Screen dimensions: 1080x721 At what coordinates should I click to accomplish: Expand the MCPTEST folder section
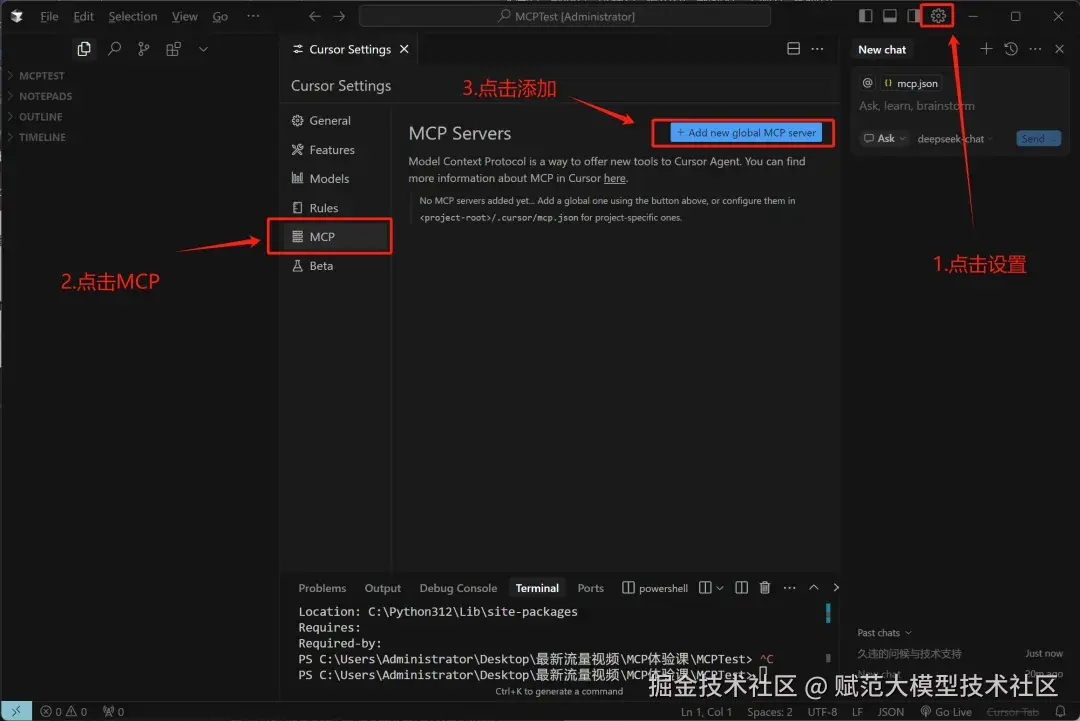point(41,76)
